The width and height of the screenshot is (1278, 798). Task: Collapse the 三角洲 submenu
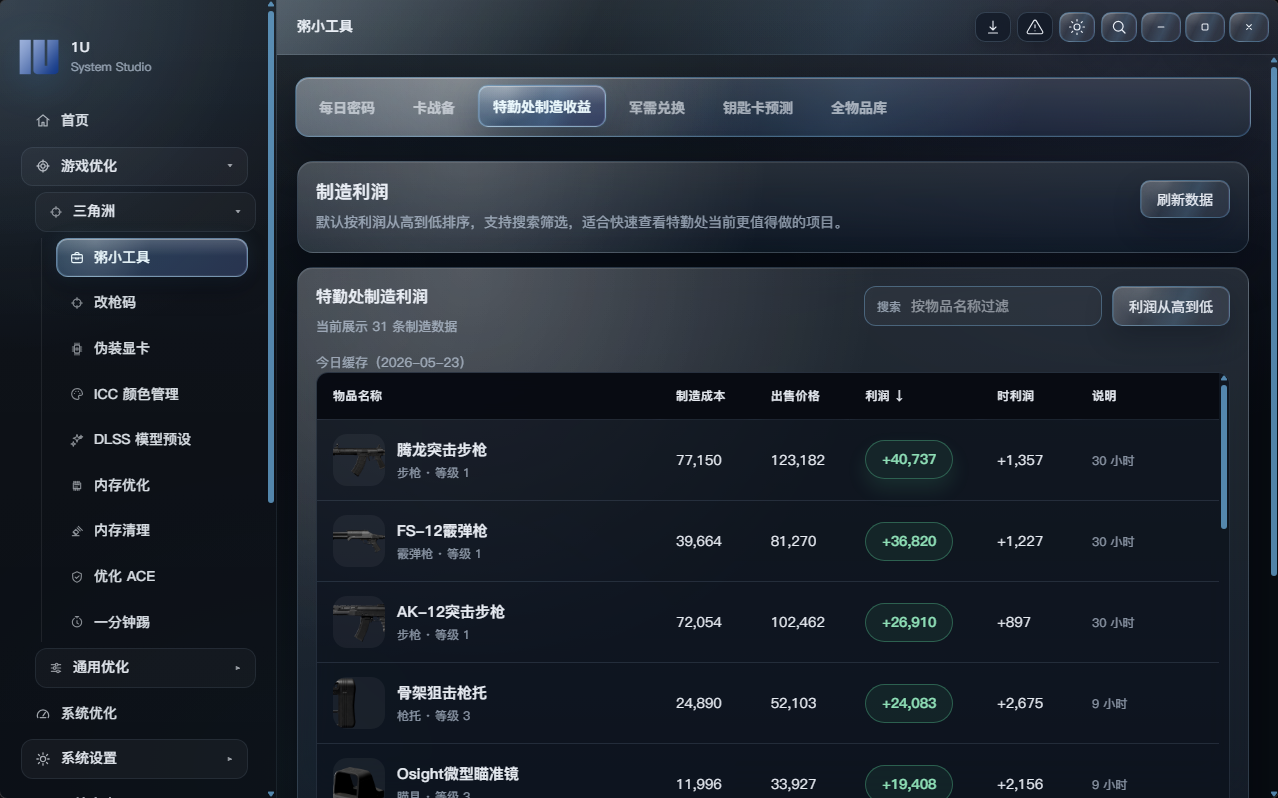point(145,211)
